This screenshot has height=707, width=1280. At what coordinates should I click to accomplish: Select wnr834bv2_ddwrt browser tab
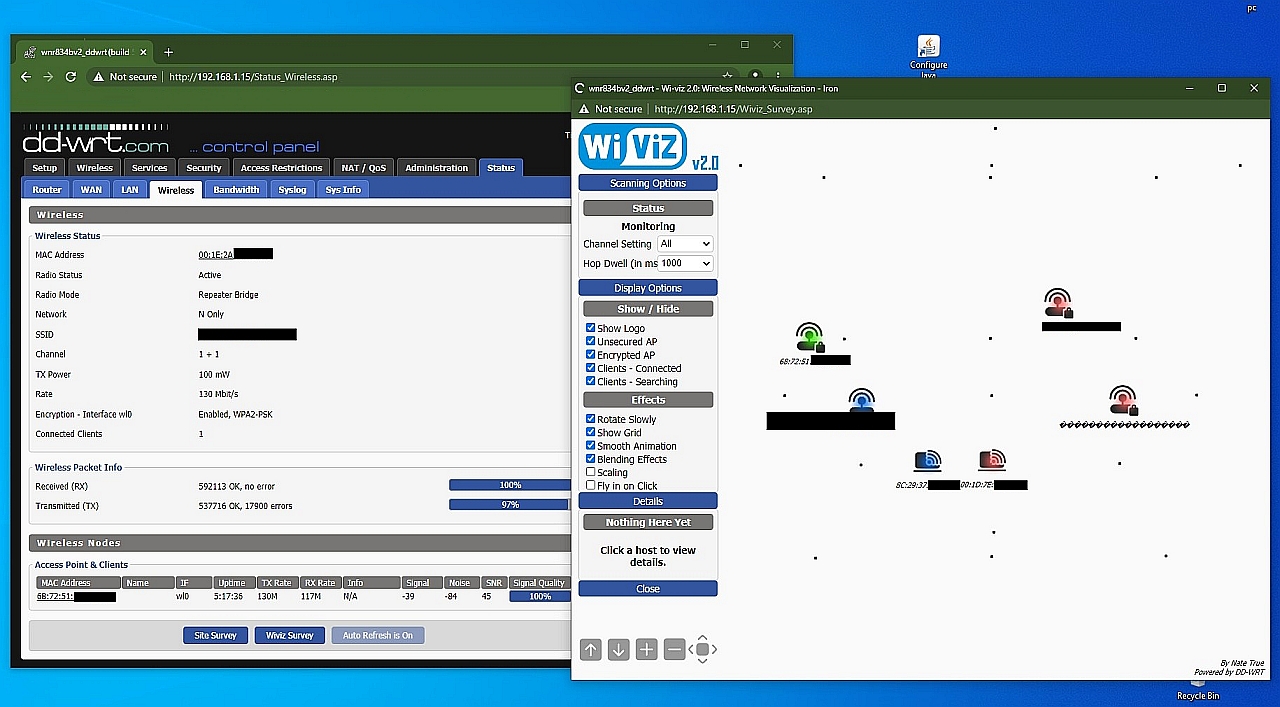coord(85,52)
